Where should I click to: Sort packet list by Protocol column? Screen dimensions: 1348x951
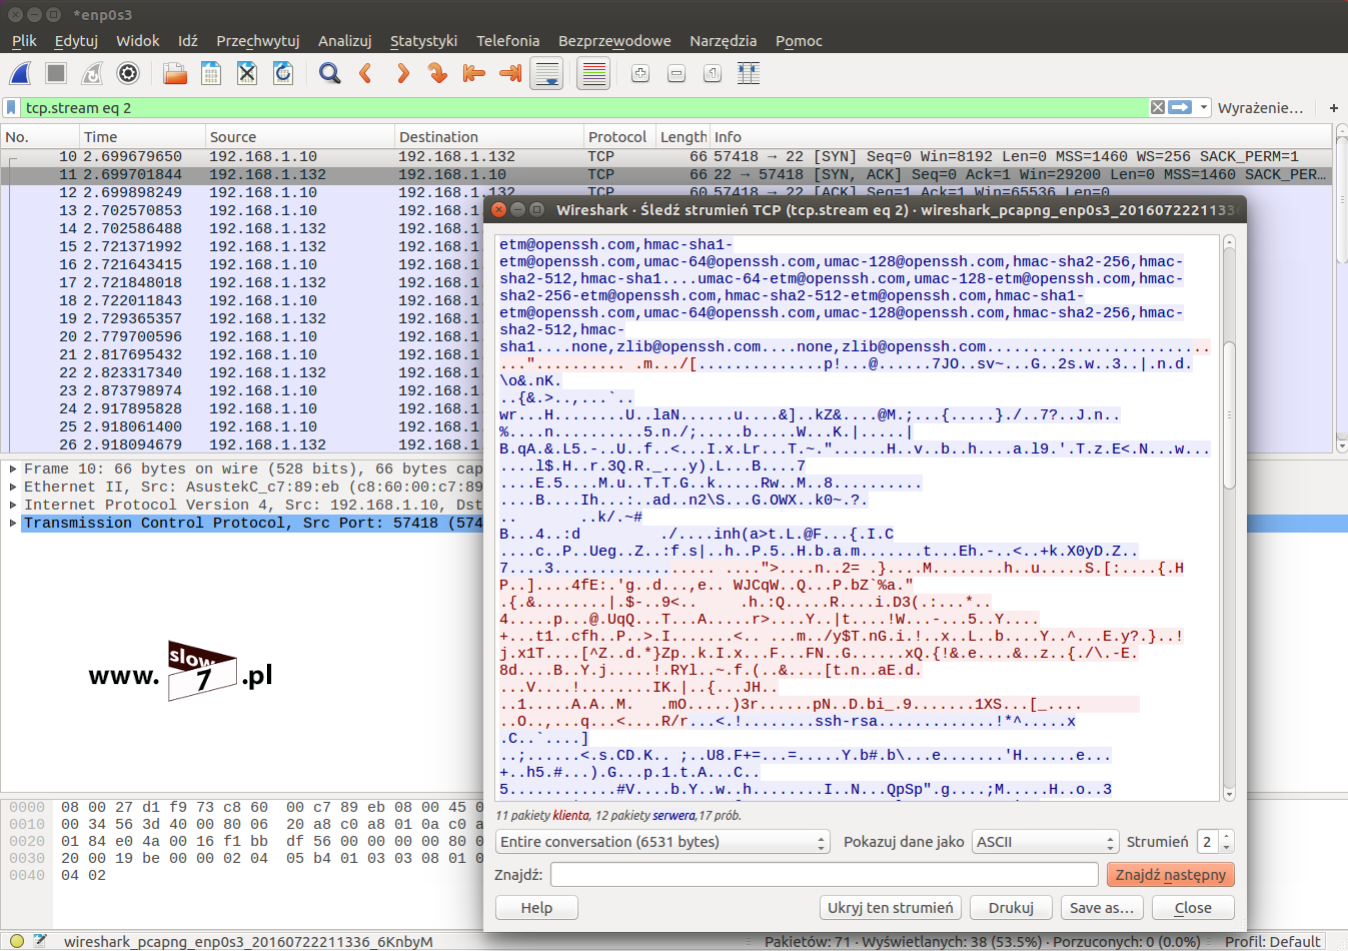click(x=620, y=137)
